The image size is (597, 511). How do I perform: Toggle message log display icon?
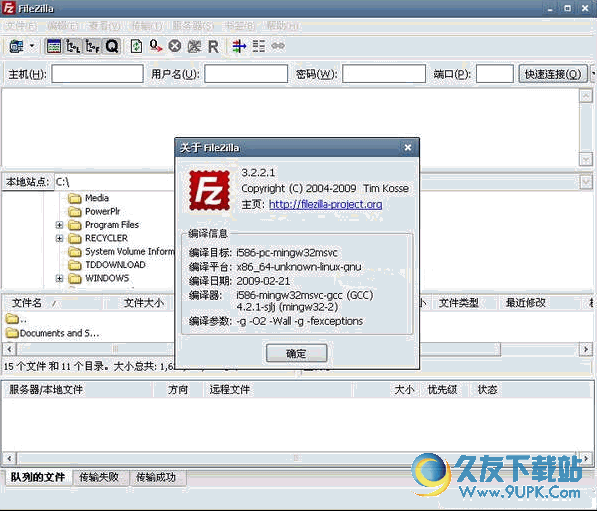tap(54, 46)
